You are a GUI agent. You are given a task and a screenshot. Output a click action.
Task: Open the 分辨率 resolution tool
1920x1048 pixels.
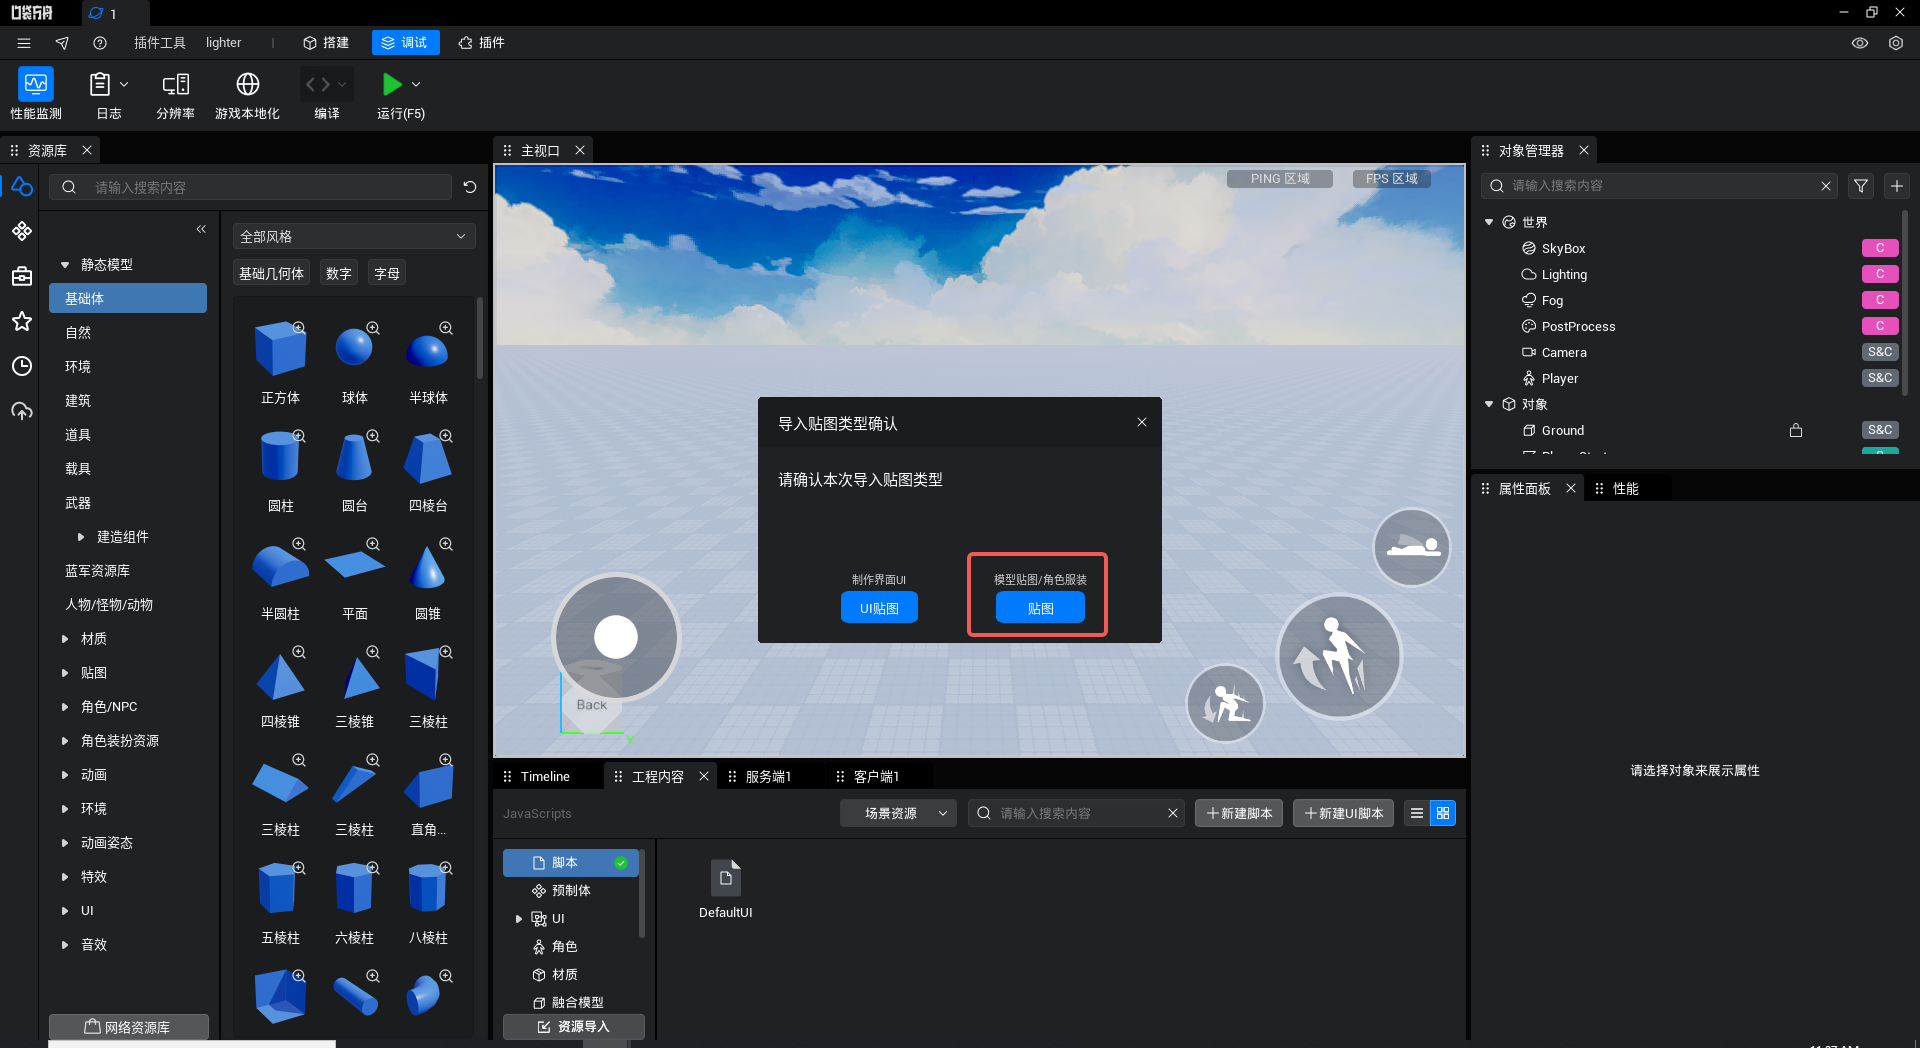(175, 95)
